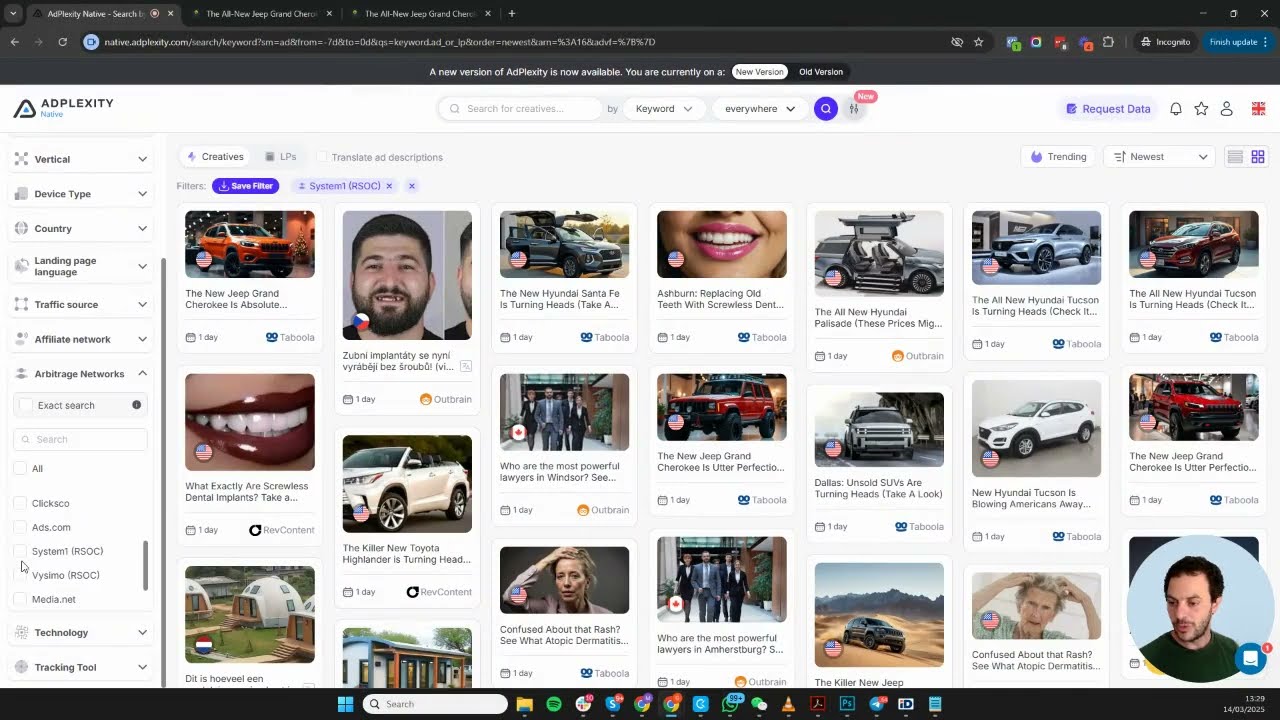Switch to grid view layout
Viewport: 1280px width, 720px height.
tap(1258, 157)
